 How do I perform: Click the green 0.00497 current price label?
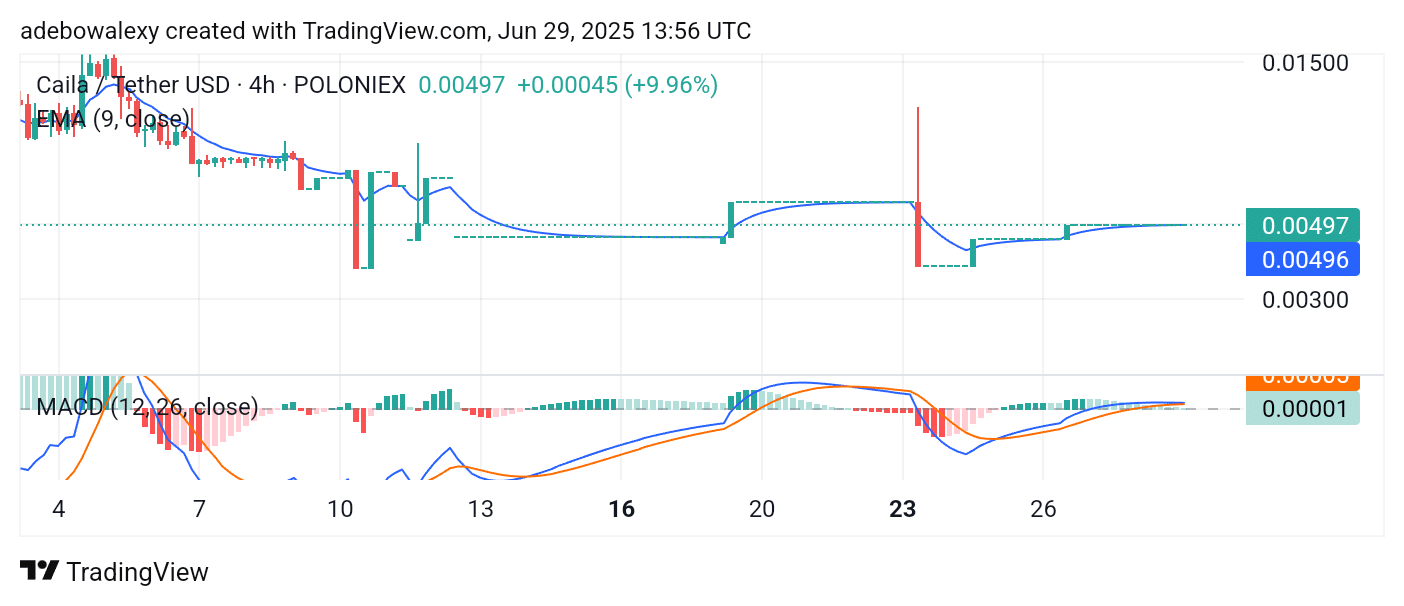(1303, 225)
